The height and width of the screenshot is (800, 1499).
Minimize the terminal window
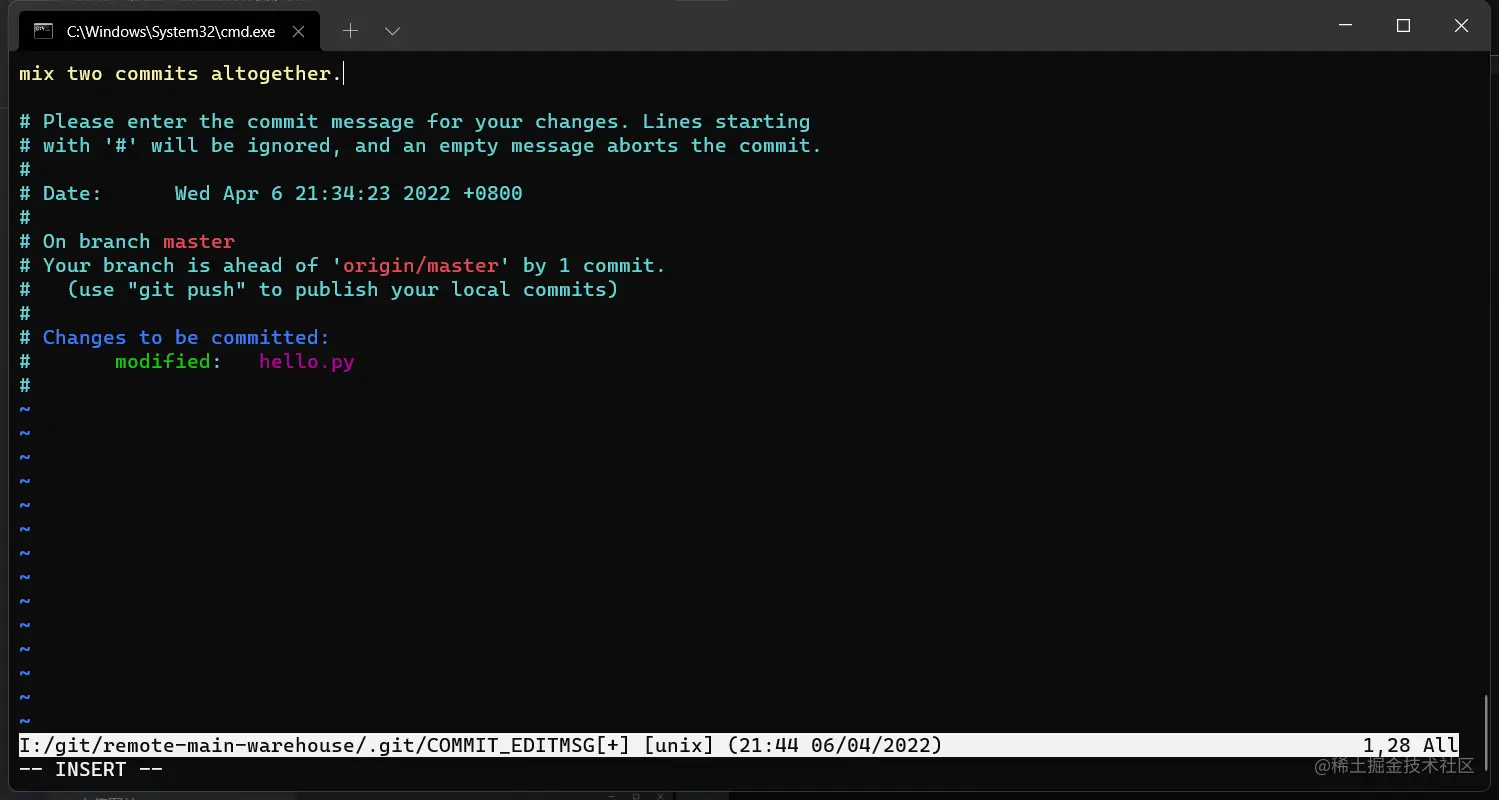pos(1345,26)
